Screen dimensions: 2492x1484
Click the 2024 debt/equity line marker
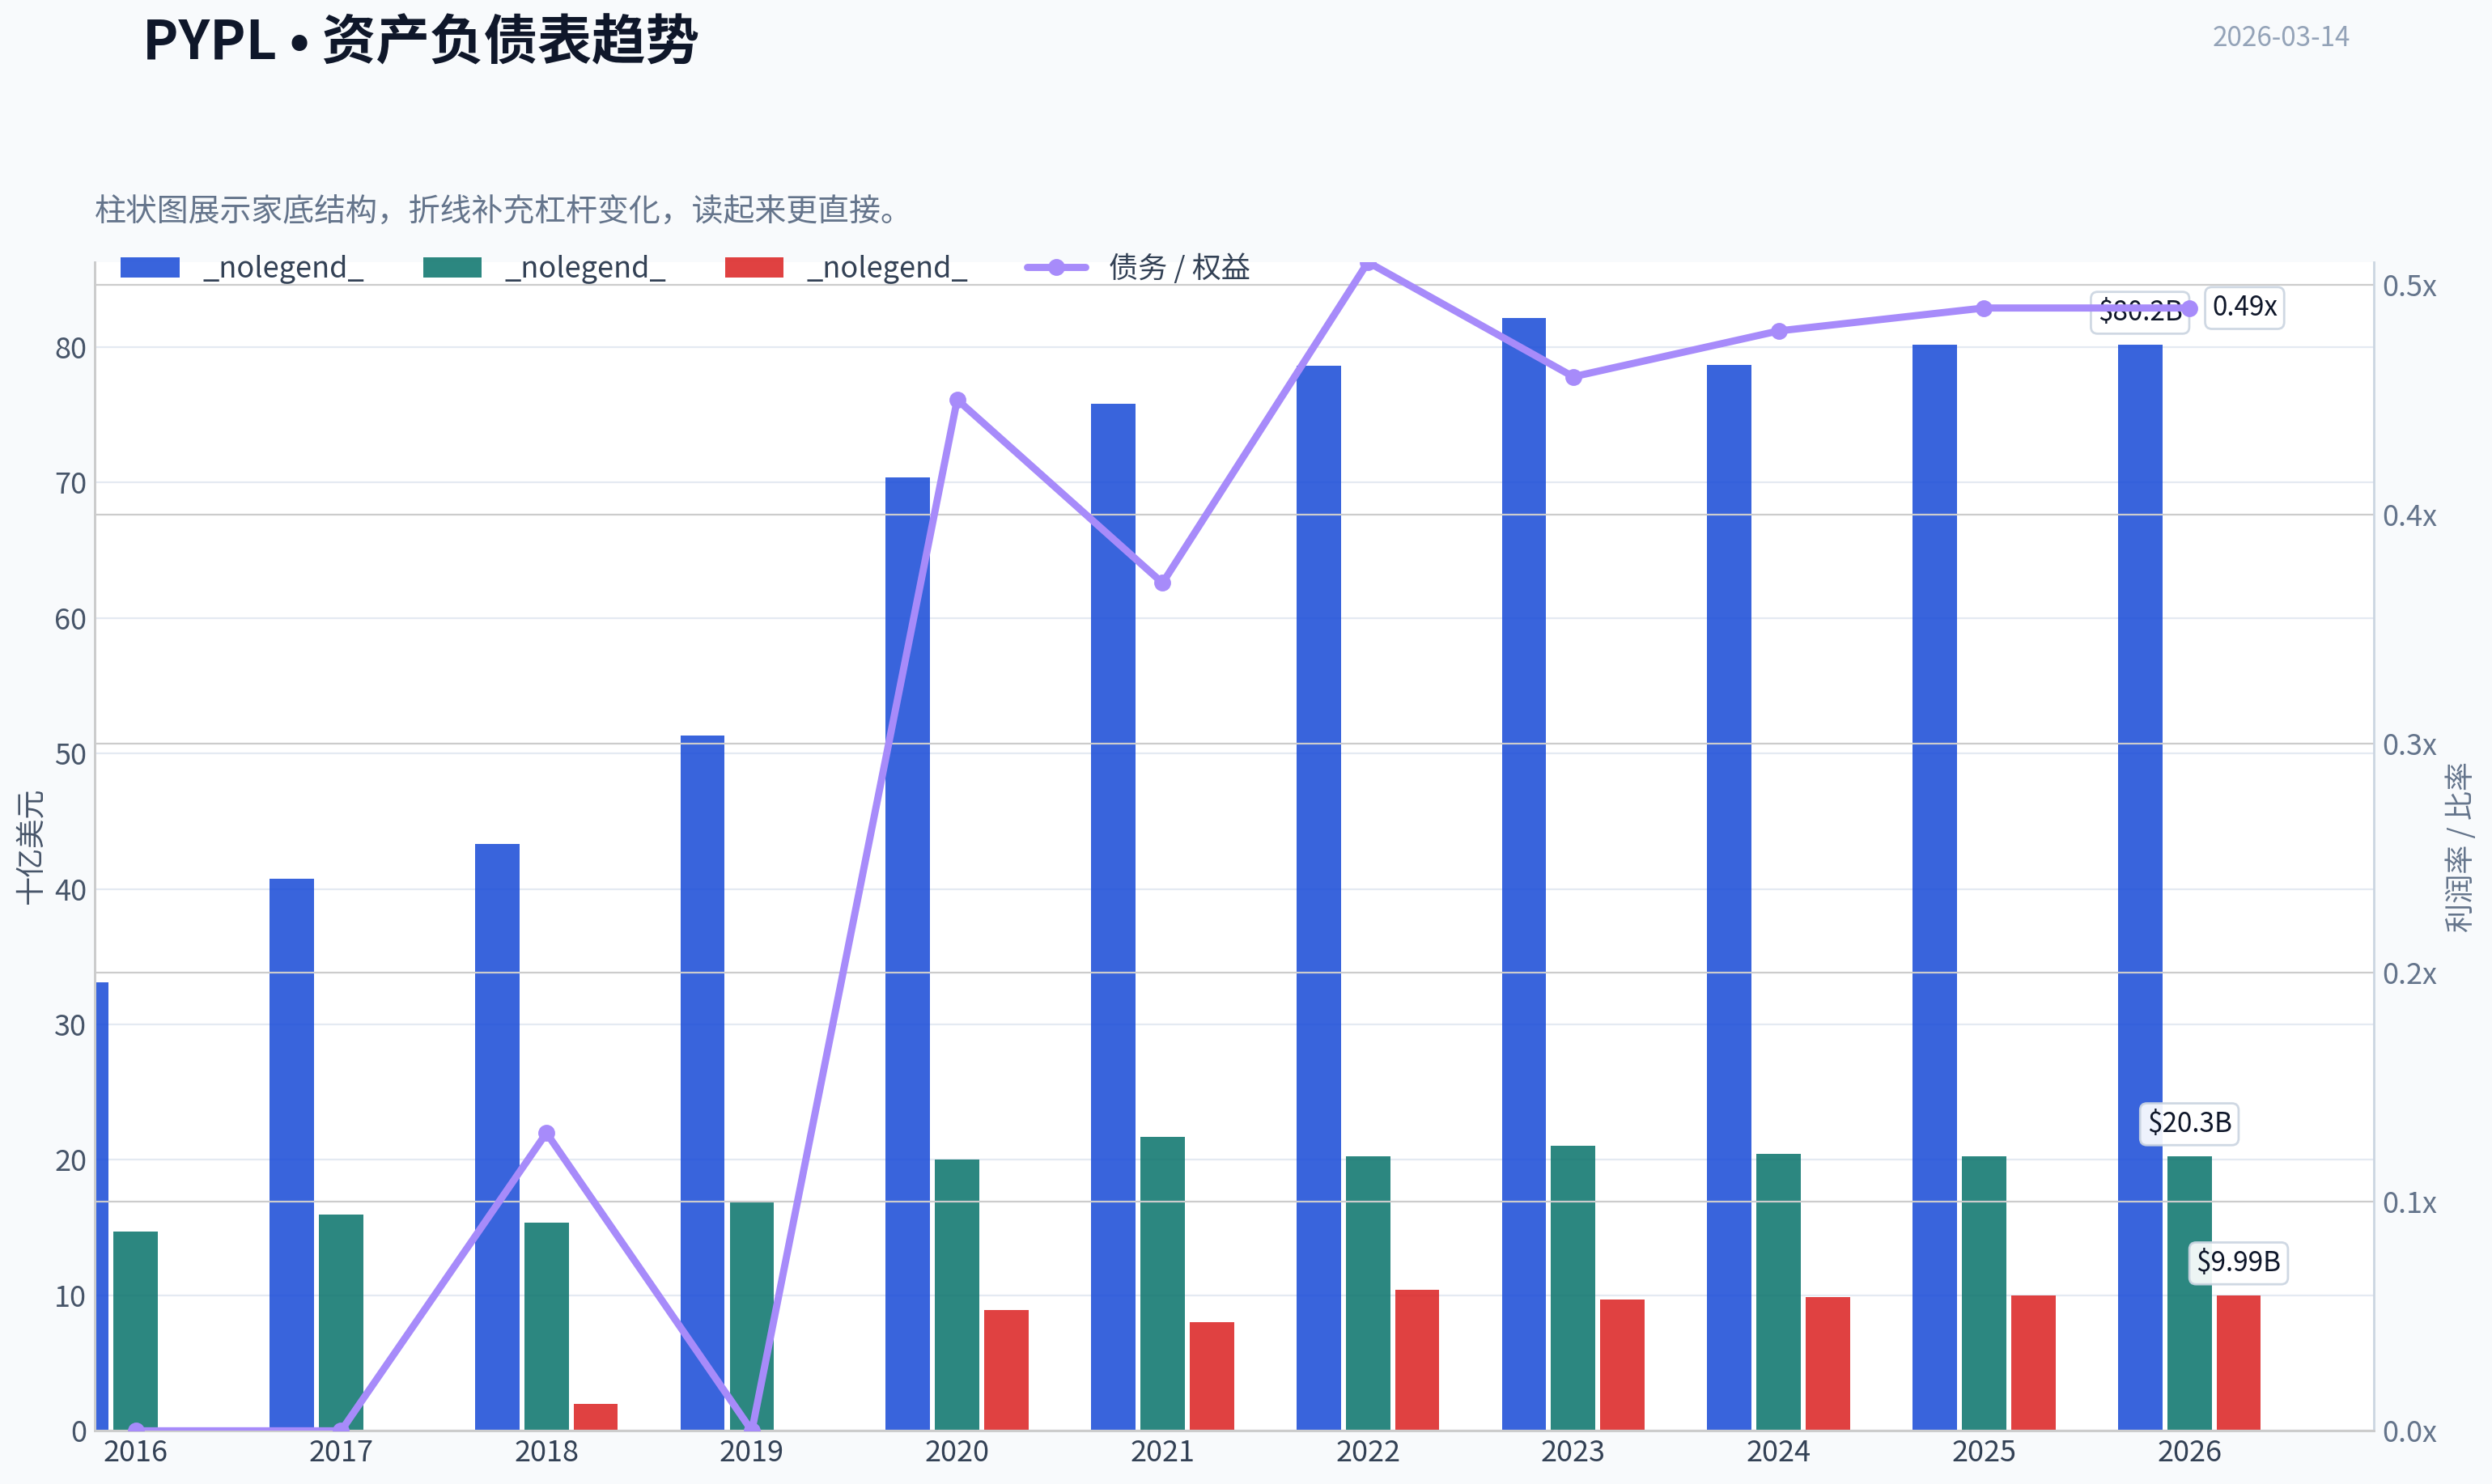(1779, 331)
